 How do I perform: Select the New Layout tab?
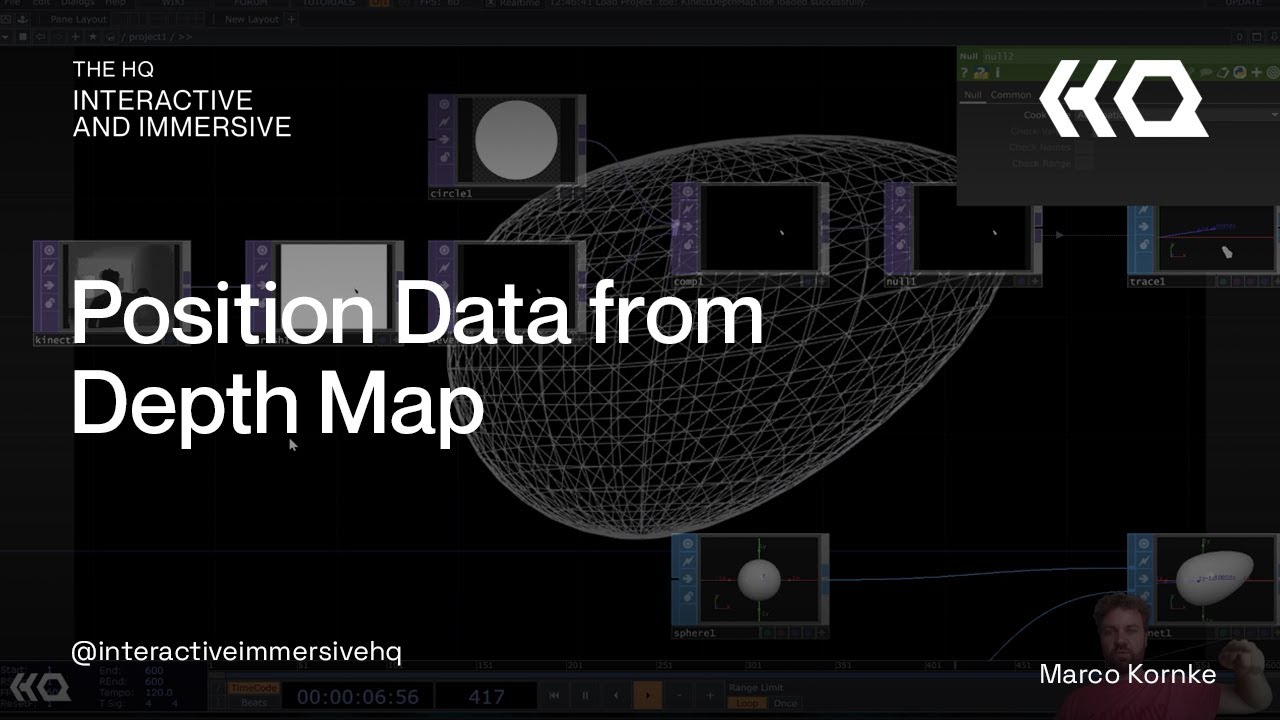click(x=252, y=19)
